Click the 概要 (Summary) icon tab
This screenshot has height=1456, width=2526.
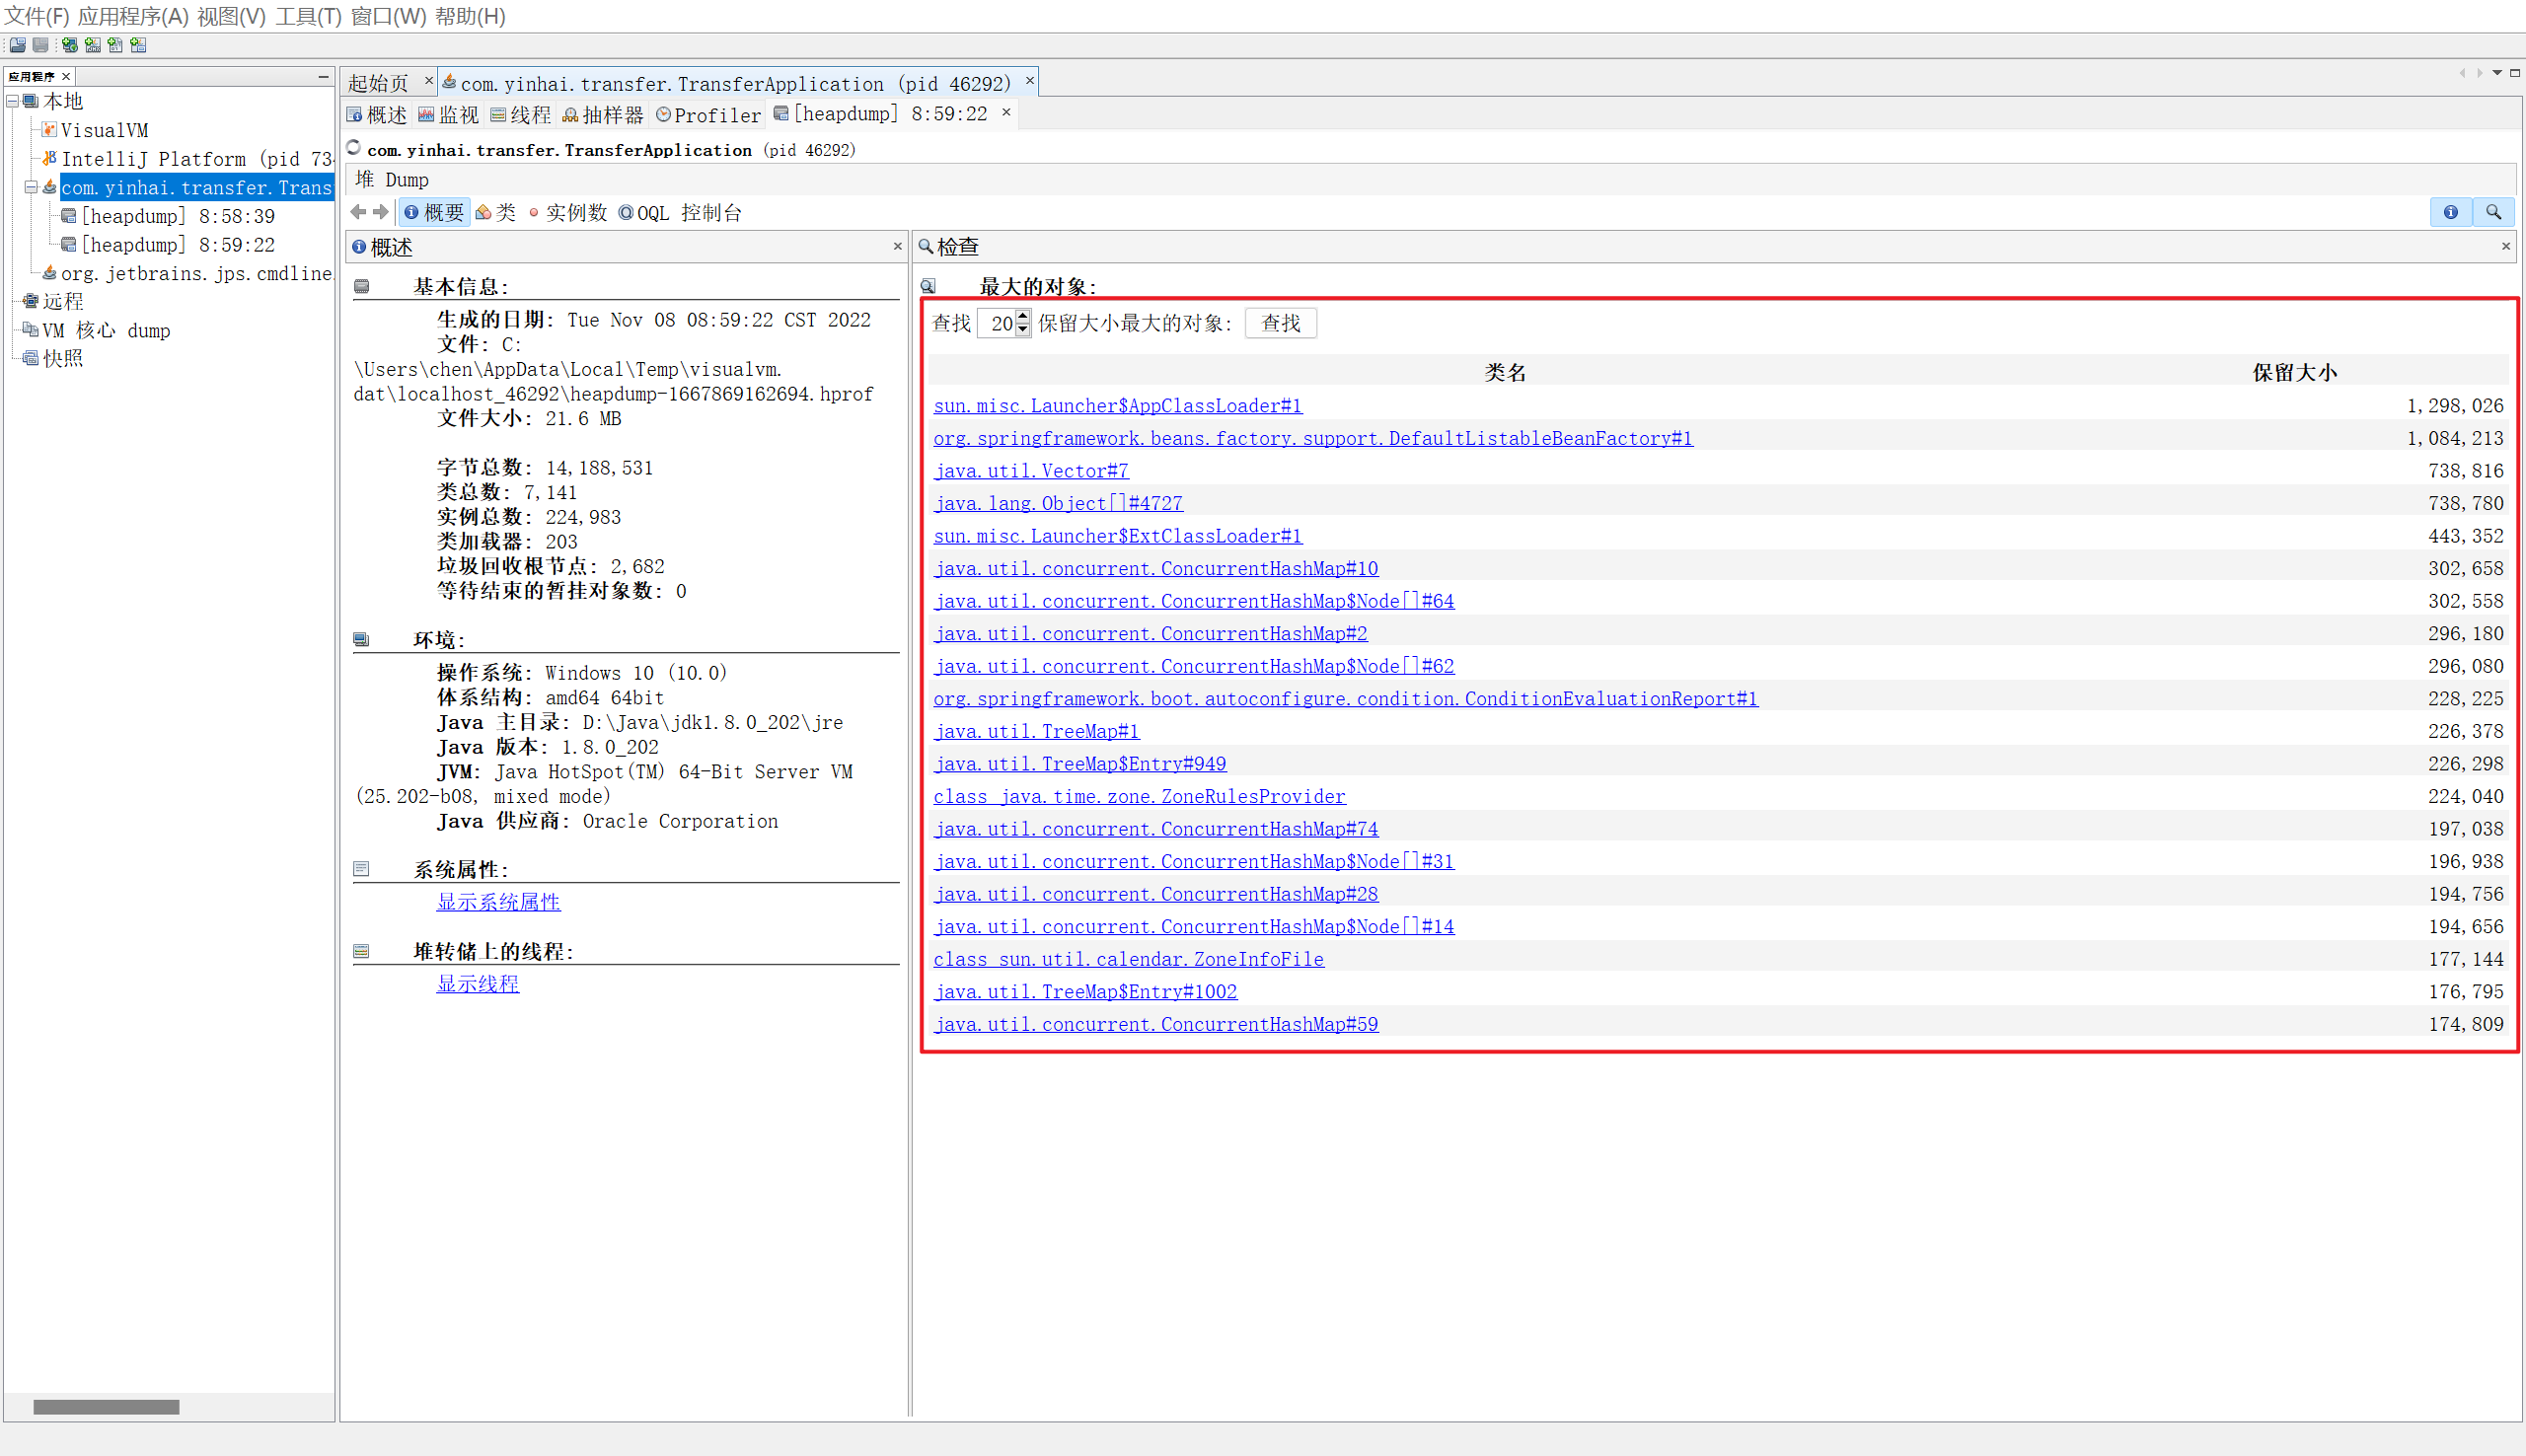coord(437,213)
